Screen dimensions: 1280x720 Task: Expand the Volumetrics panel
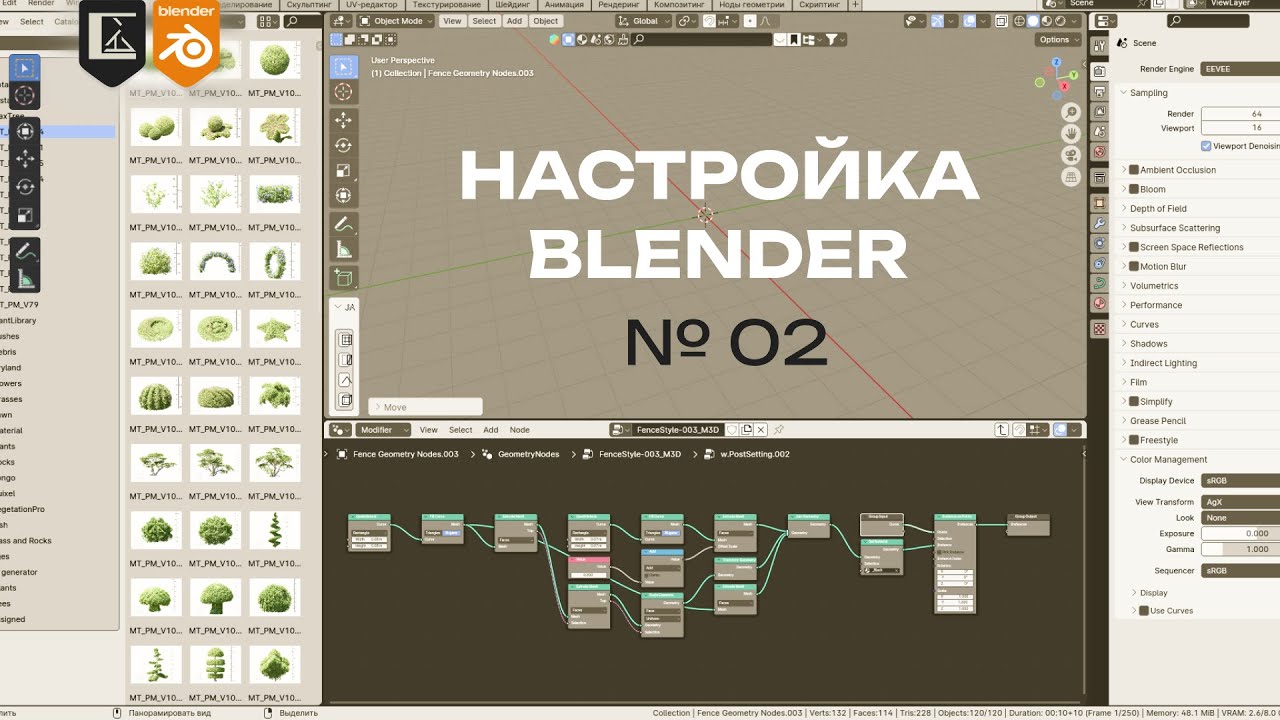[x=1154, y=286]
